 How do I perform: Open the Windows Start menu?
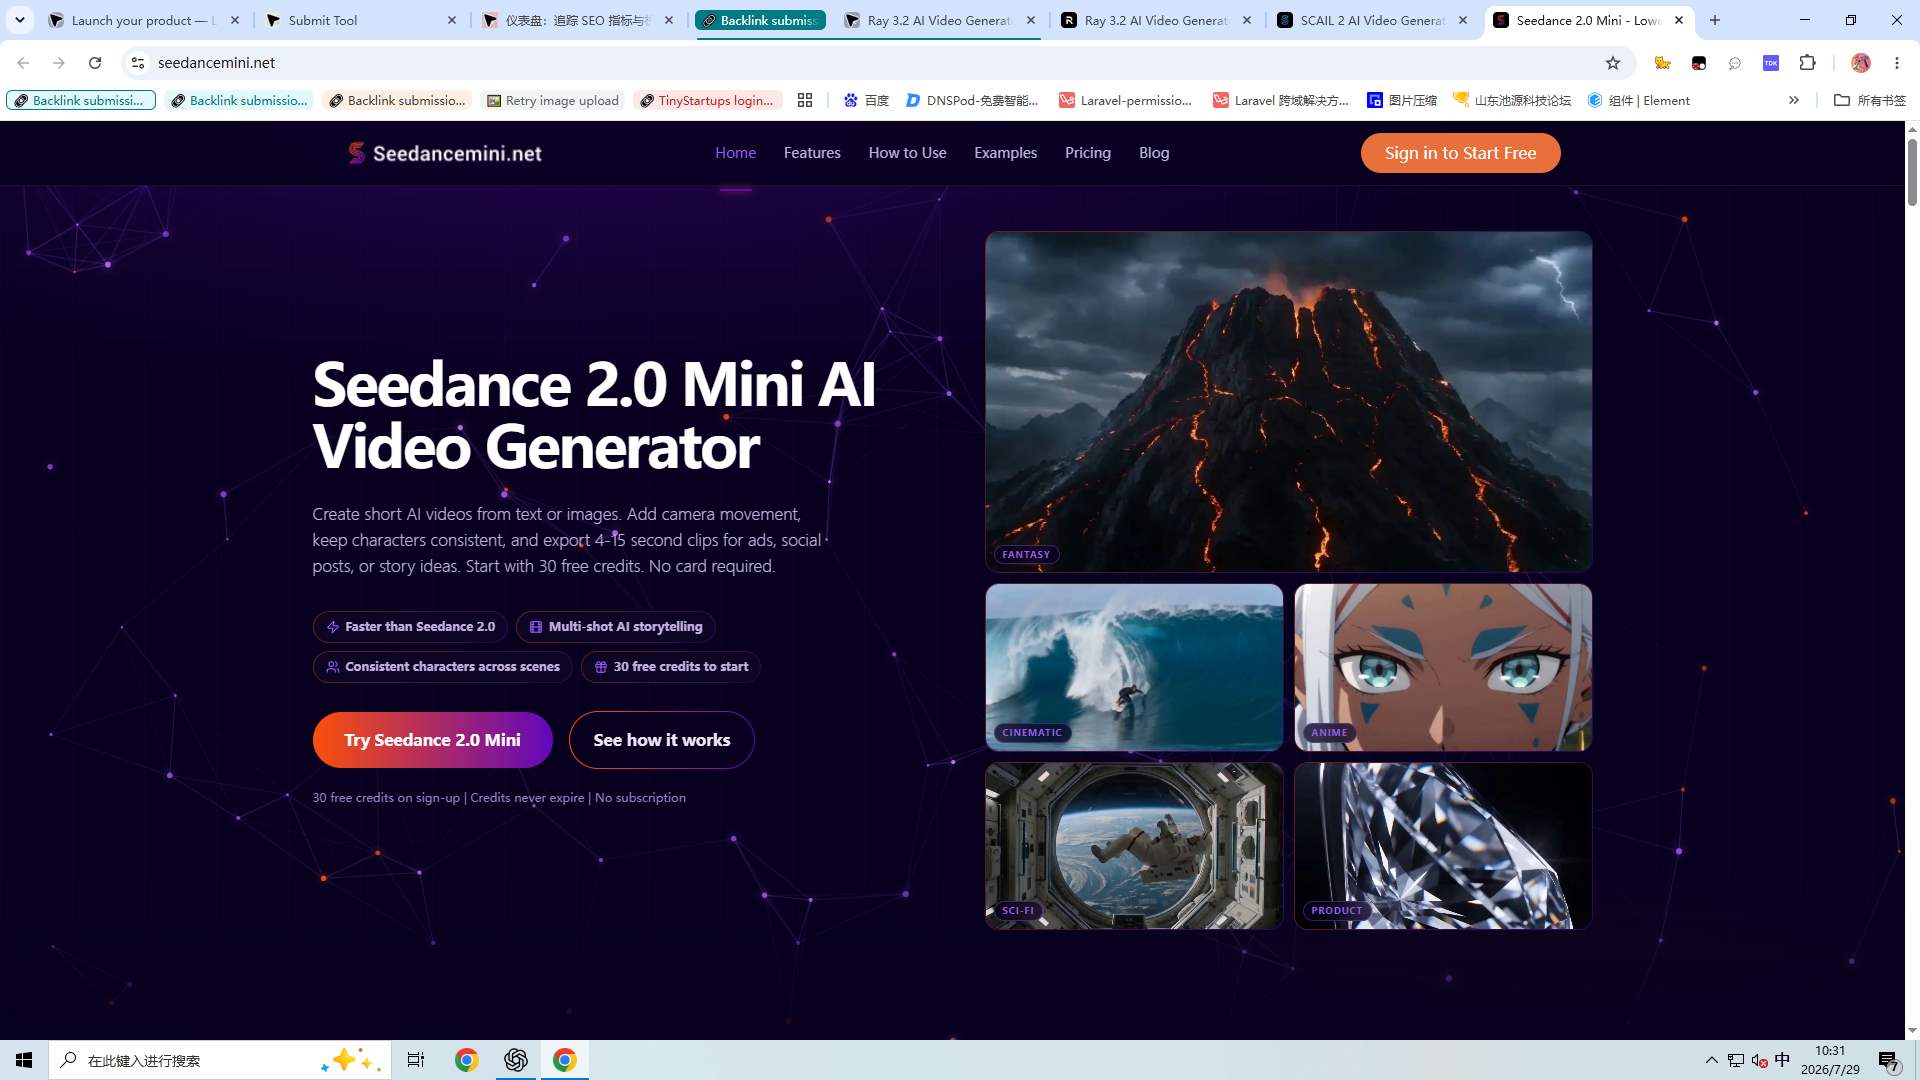point(24,1060)
